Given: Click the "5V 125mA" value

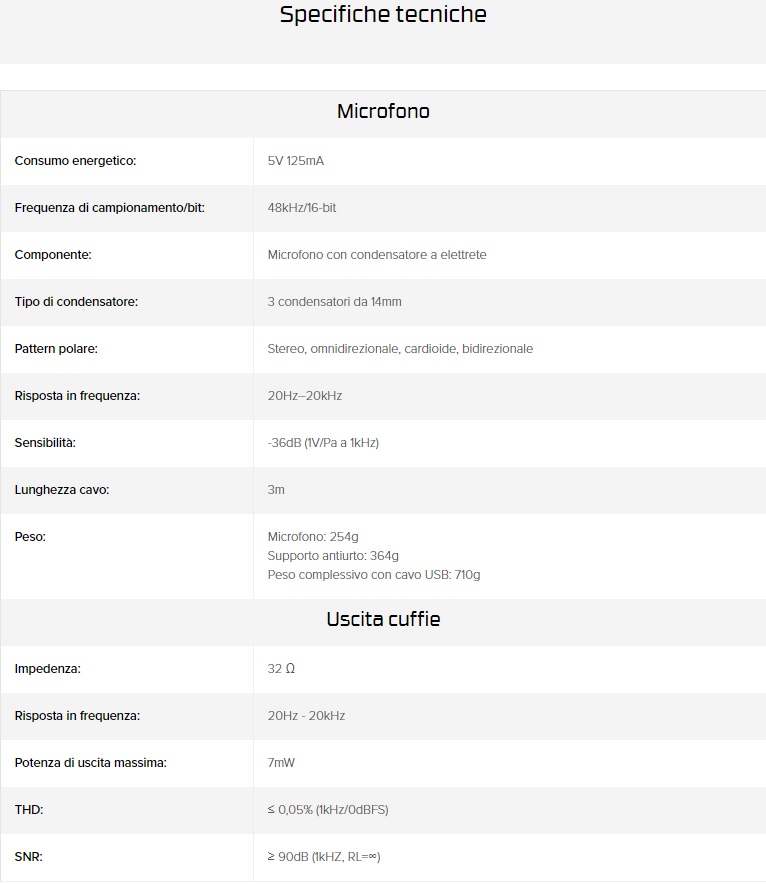Looking at the screenshot, I should pyautogui.click(x=295, y=161).
